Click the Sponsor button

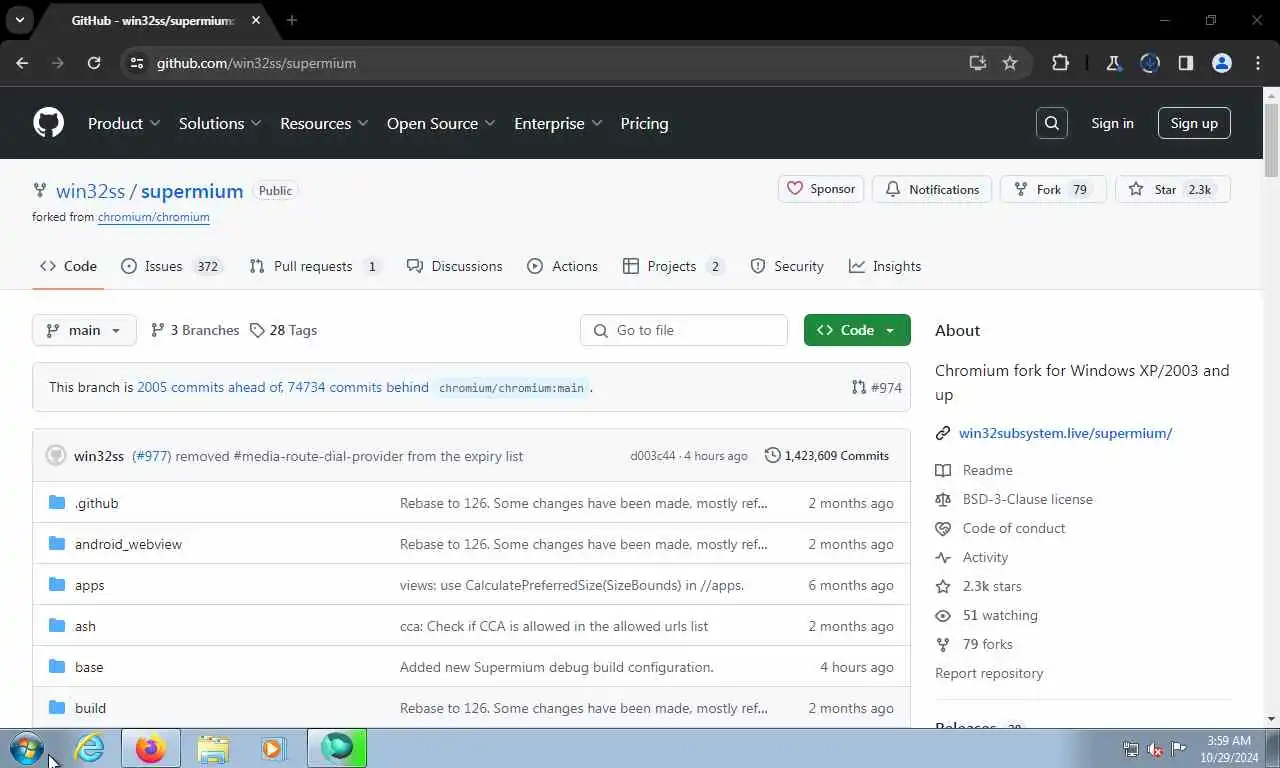(x=821, y=189)
